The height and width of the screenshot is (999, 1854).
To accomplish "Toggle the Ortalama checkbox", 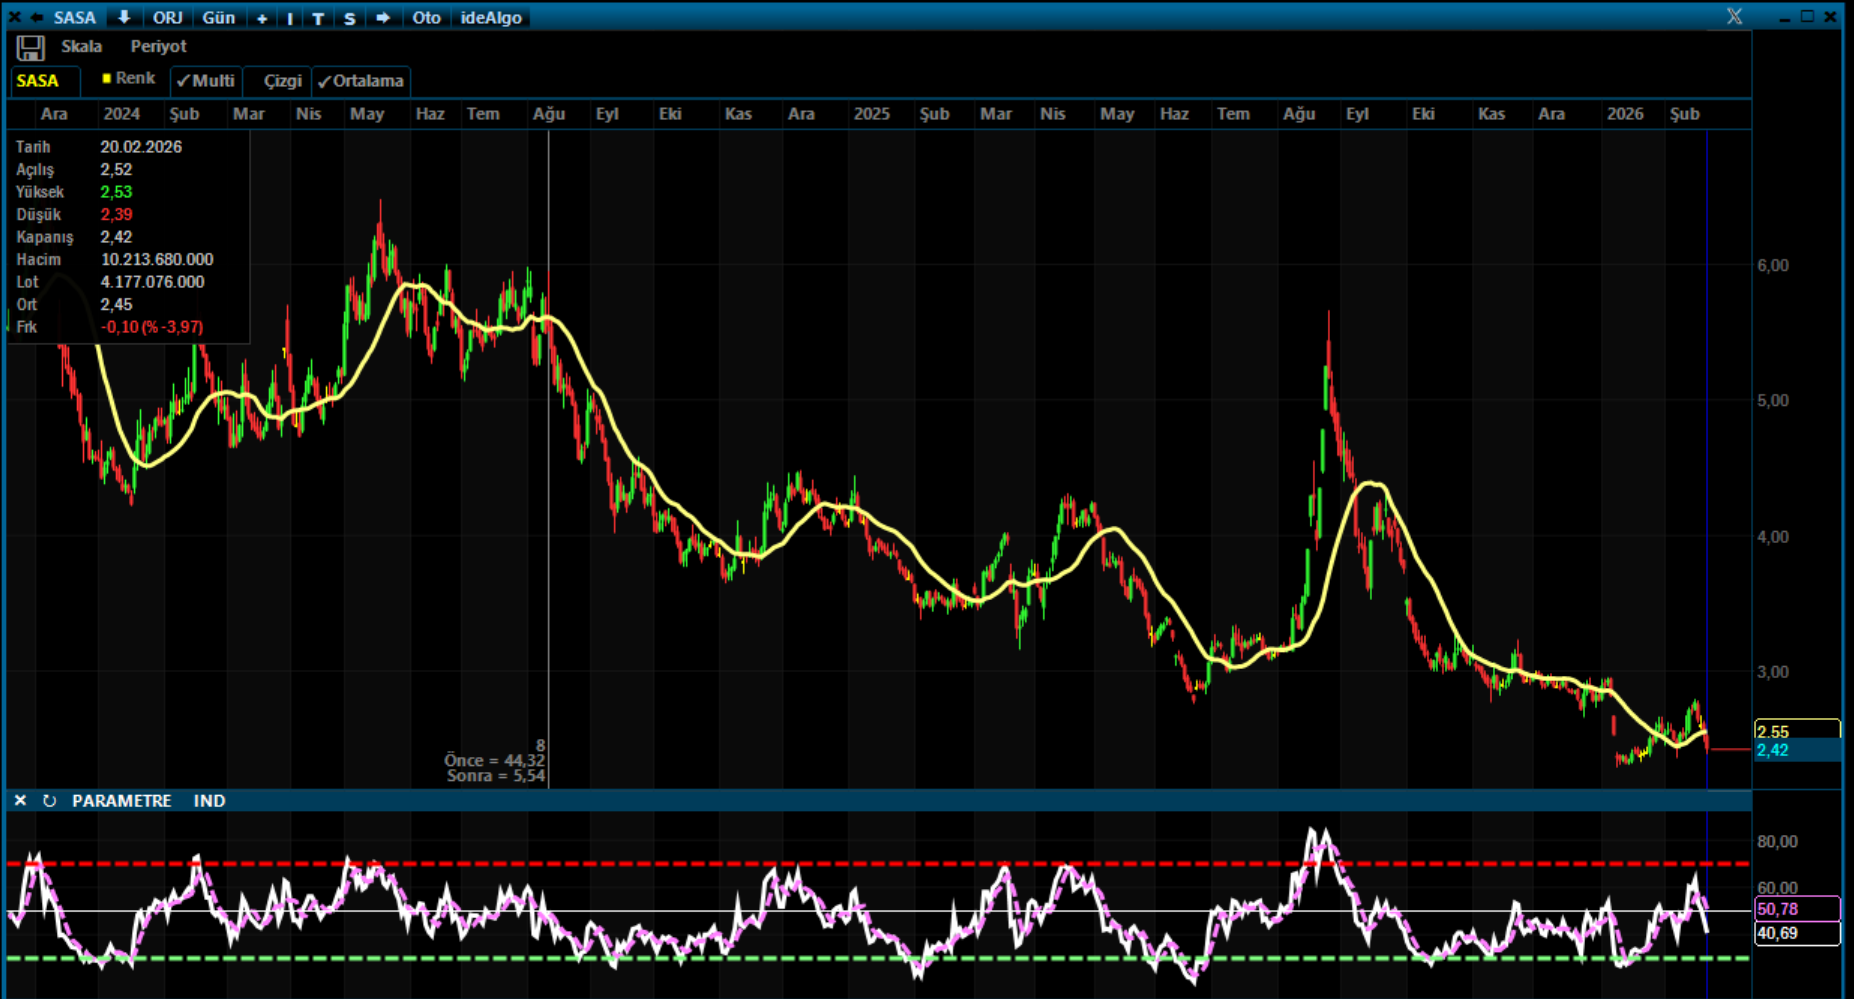I will (x=360, y=81).
